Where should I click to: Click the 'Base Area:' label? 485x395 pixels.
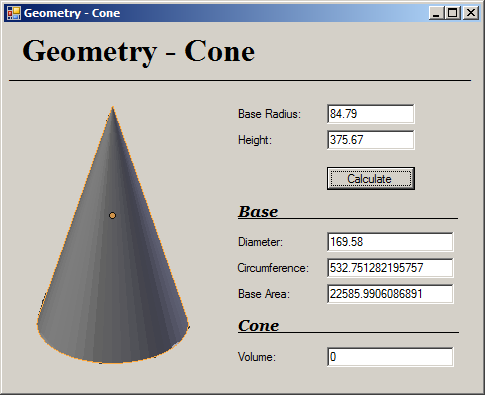(264, 294)
